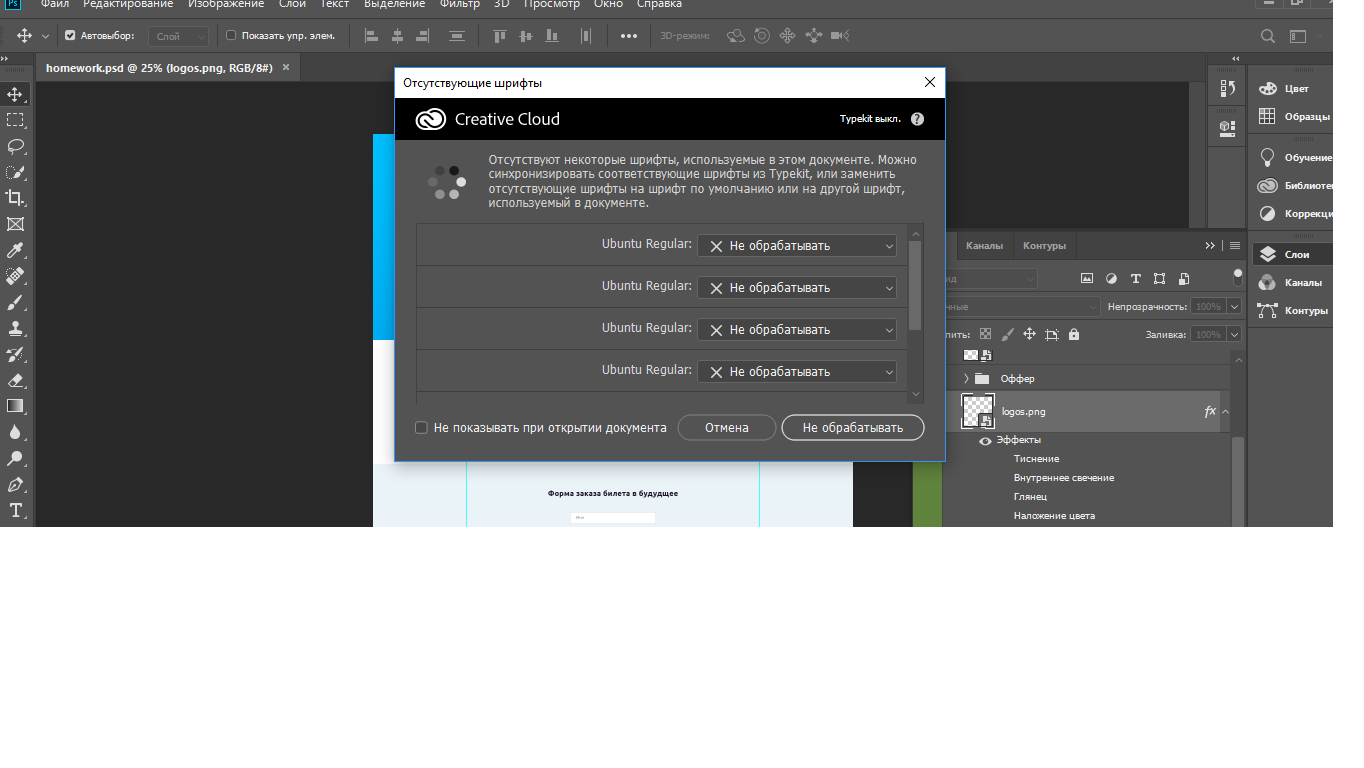Select the Crop tool
The width and height of the screenshot is (1364, 768).
tap(15, 198)
